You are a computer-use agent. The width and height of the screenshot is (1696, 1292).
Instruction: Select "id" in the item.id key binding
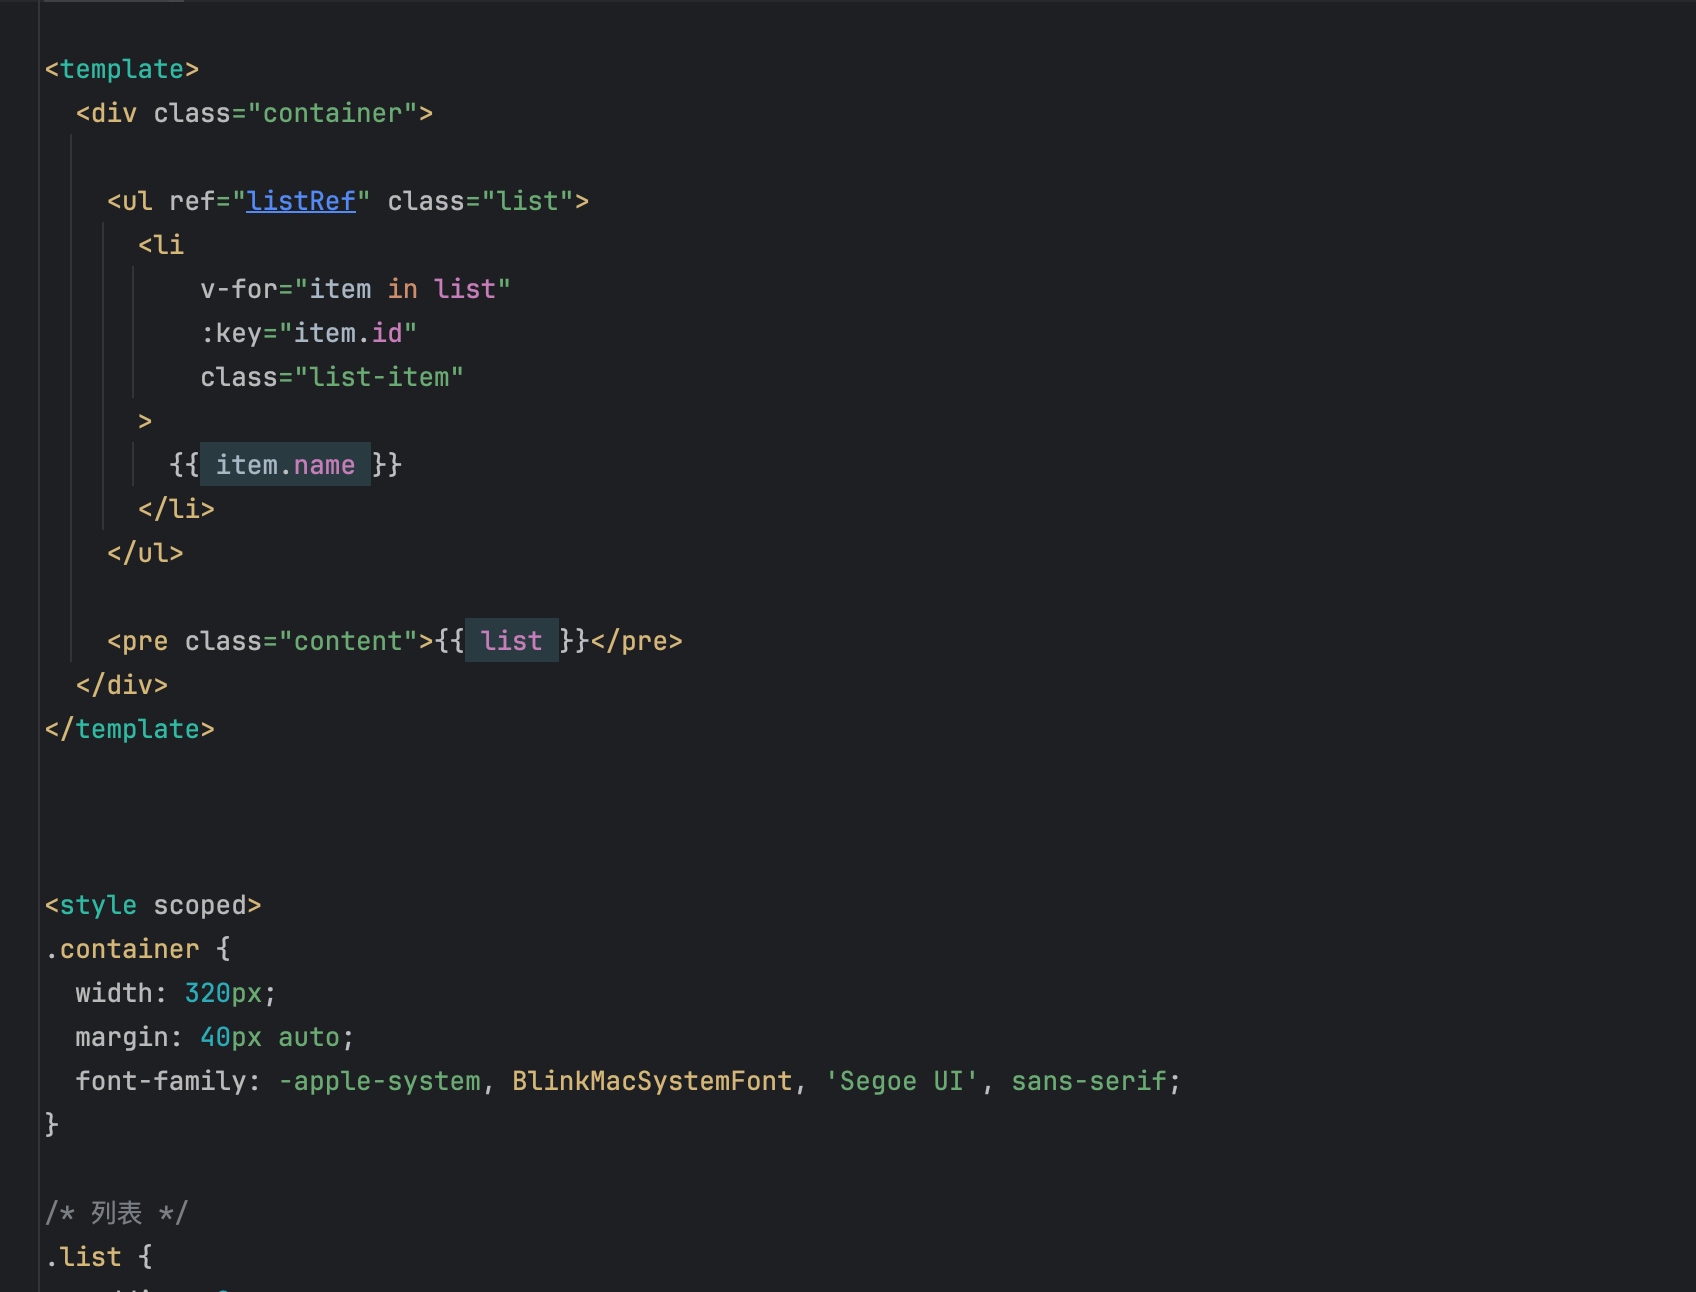coord(387,333)
